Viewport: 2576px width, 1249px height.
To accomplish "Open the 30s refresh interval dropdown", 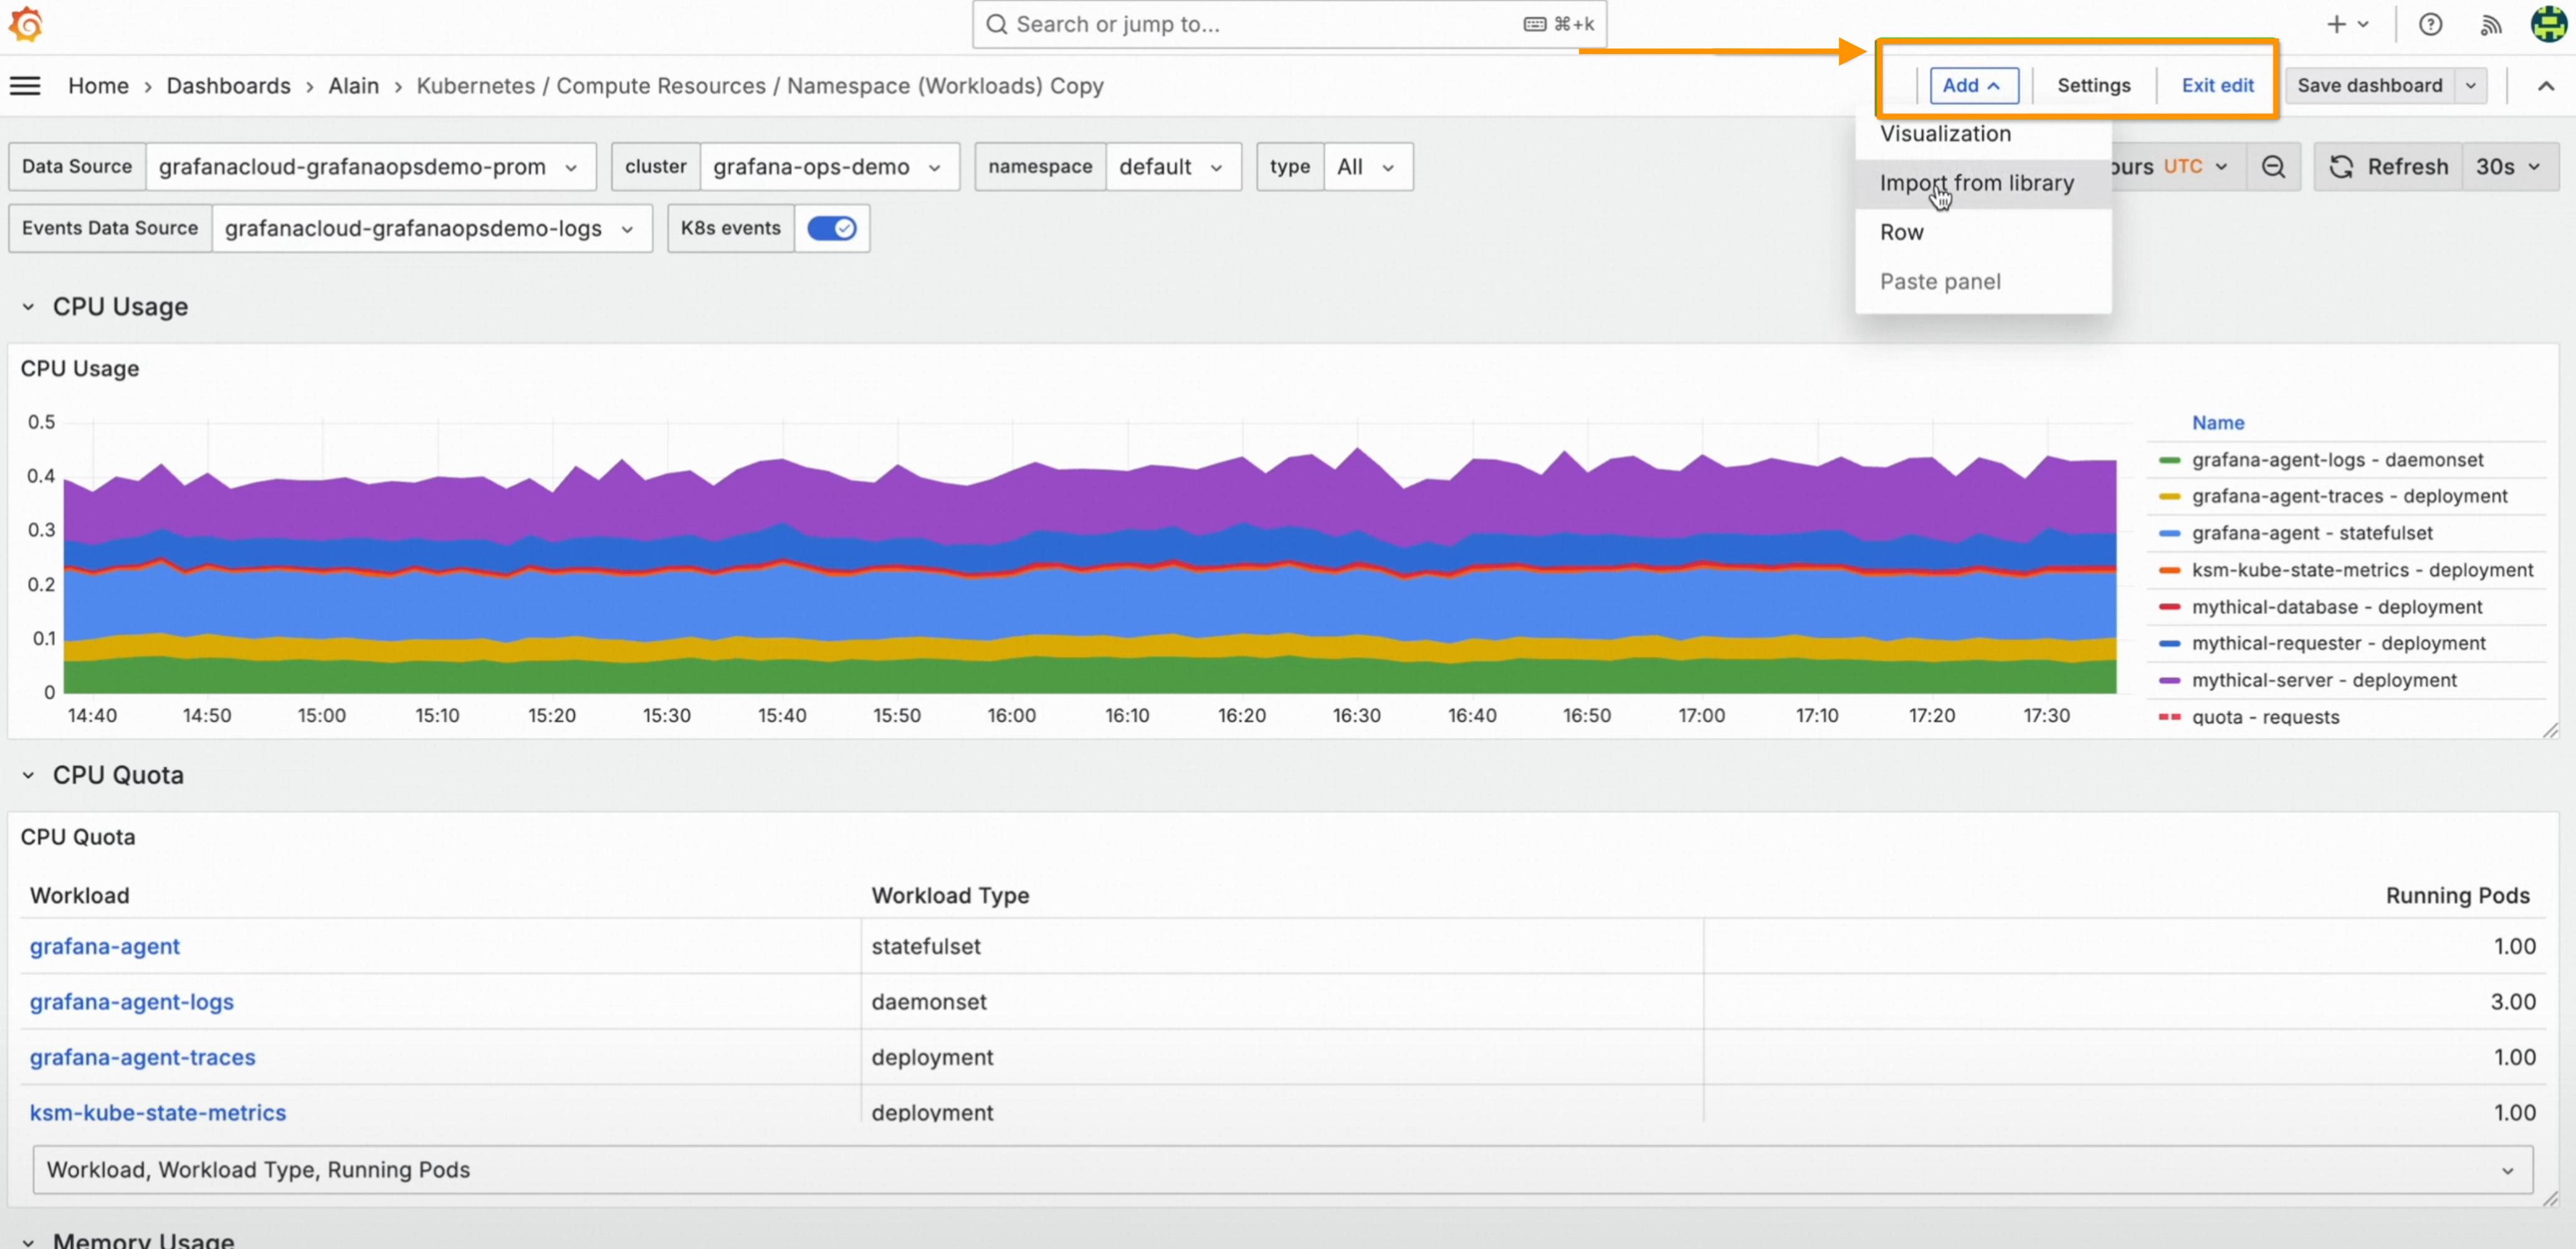I will click(2508, 167).
